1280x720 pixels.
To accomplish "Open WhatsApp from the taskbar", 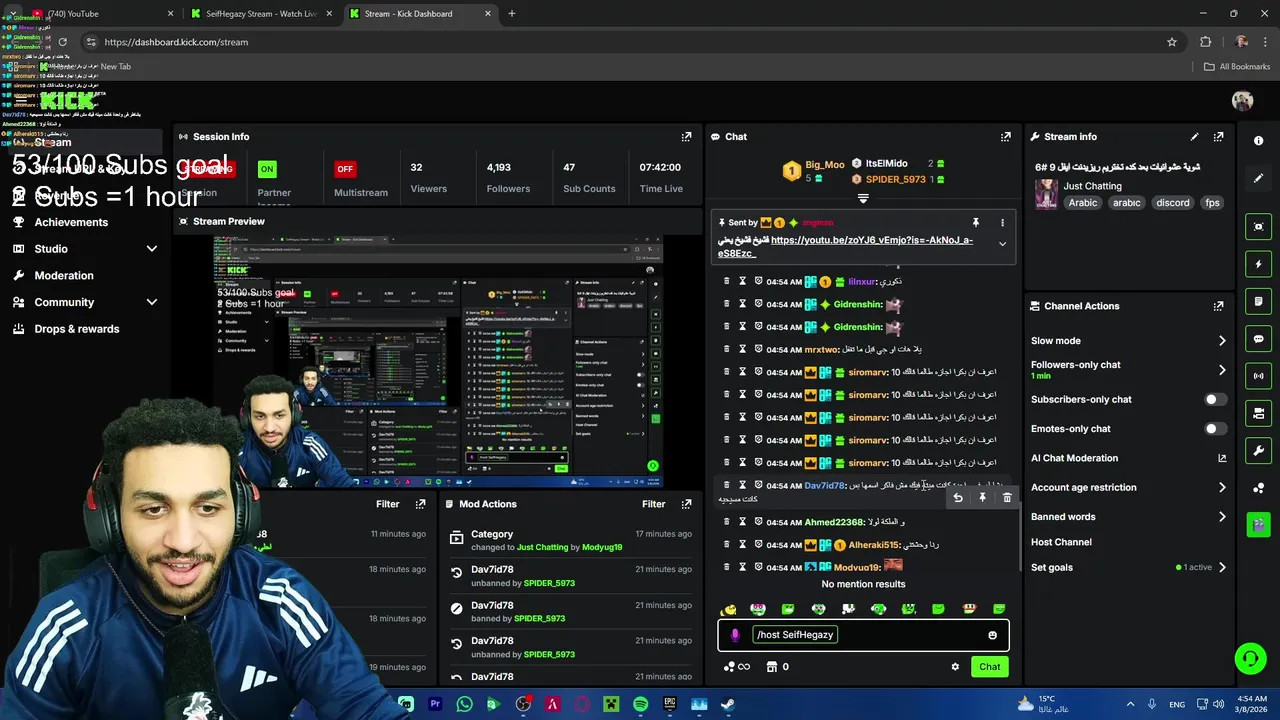I will click(464, 704).
